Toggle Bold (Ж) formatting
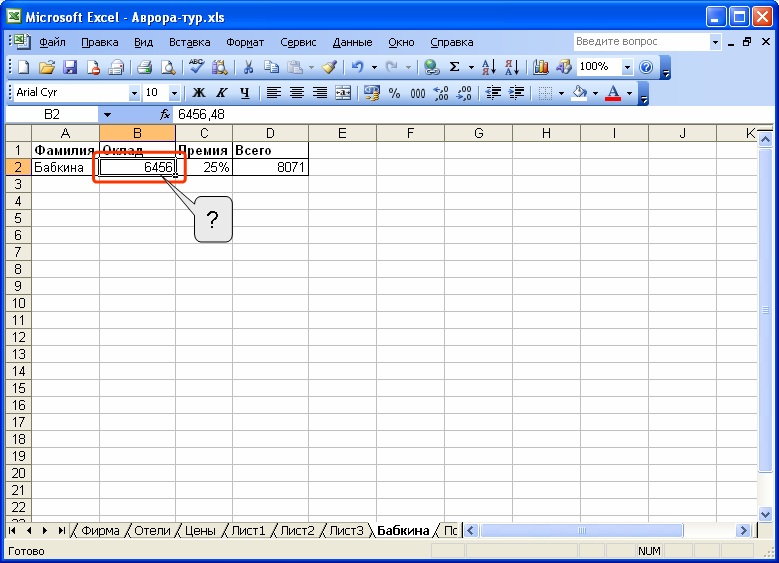This screenshot has width=779, height=563. tap(199, 93)
